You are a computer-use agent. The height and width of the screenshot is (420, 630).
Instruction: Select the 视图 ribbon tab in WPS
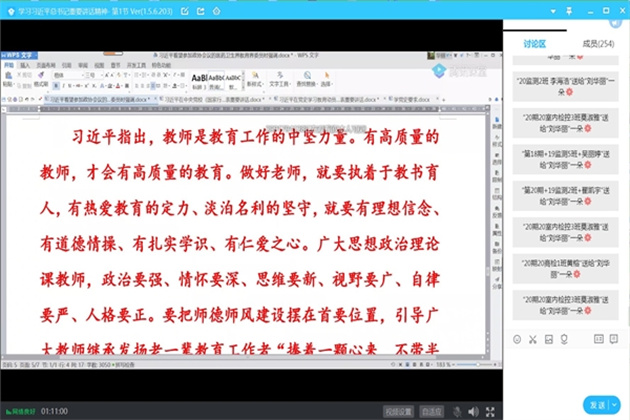coord(99,65)
